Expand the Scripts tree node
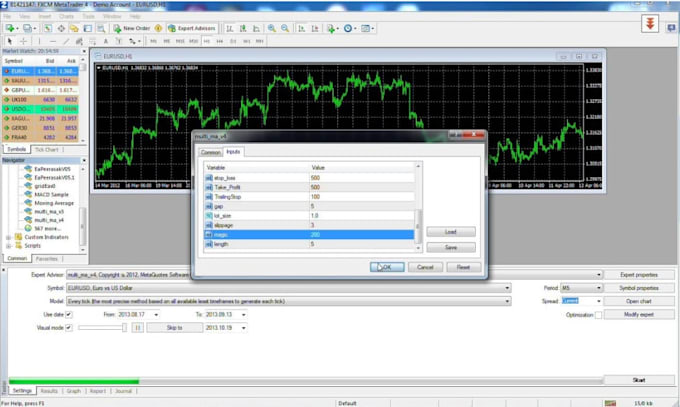The height and width of the screenshot is (407, 680). pyautogui.click(x=8, y=246)
